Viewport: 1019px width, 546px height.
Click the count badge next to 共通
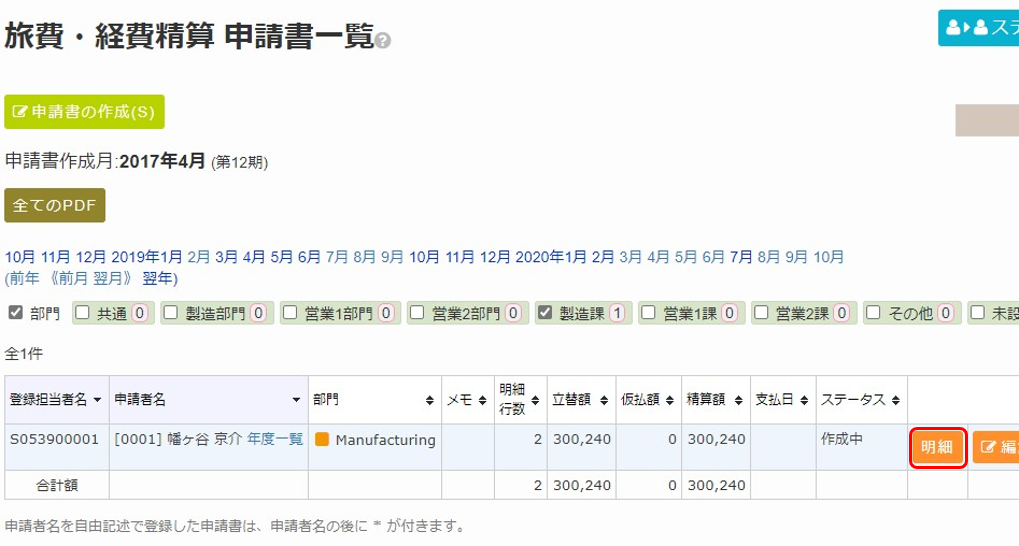click(x=140, y=313)
